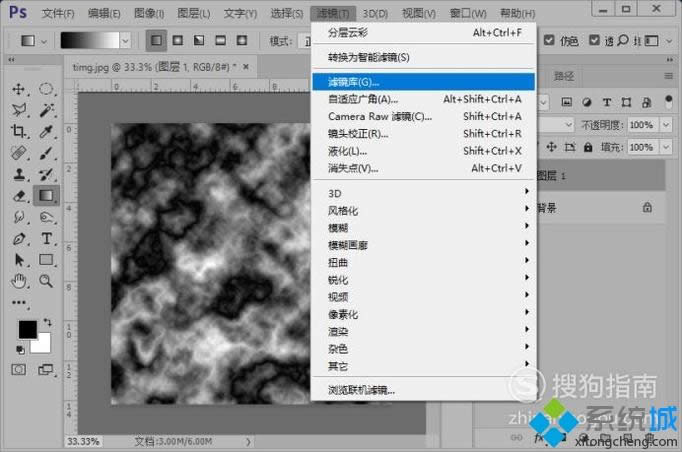The width and height of the screenshot is (682, 452).
Task: Choose the Type tool
Action: click(46, 239)
